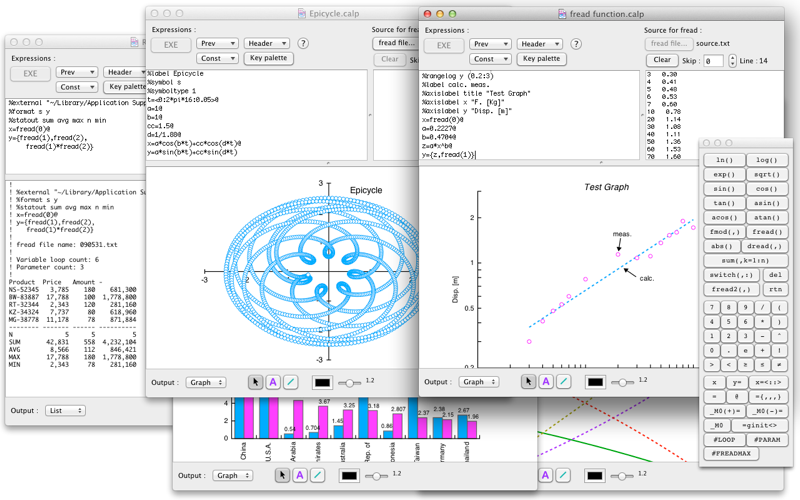Pick the line tool below the bar chart
Screen dimensions: 800x500
[x=317, y=475]
